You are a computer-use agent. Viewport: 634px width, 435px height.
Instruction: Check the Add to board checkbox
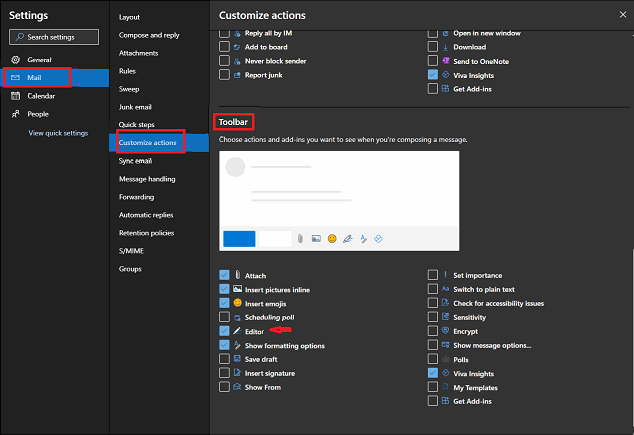coord(224,47)
